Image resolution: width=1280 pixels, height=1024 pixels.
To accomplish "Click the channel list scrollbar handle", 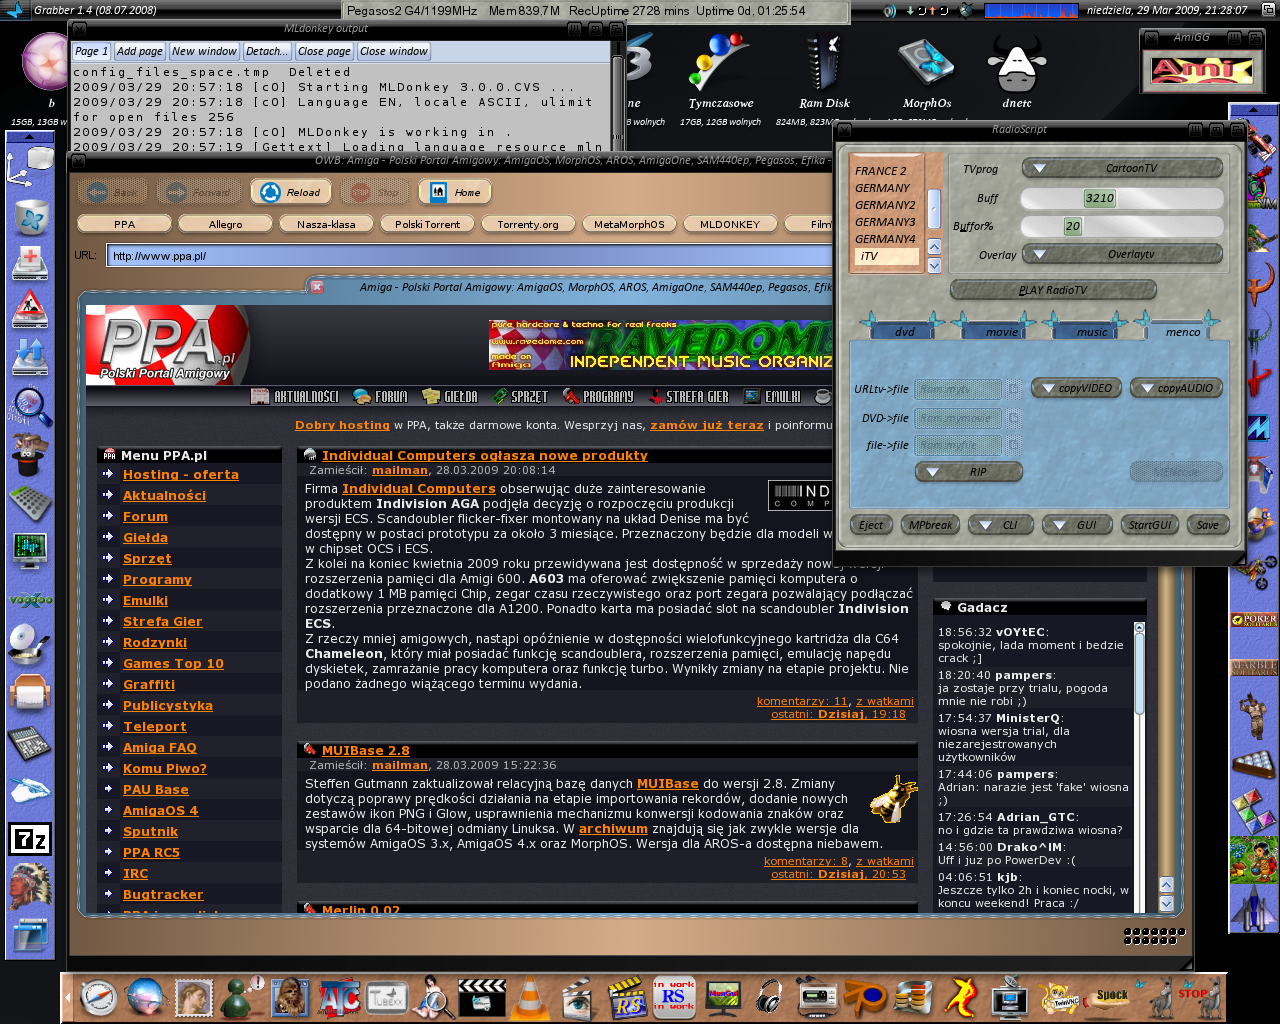I will 934,208.
